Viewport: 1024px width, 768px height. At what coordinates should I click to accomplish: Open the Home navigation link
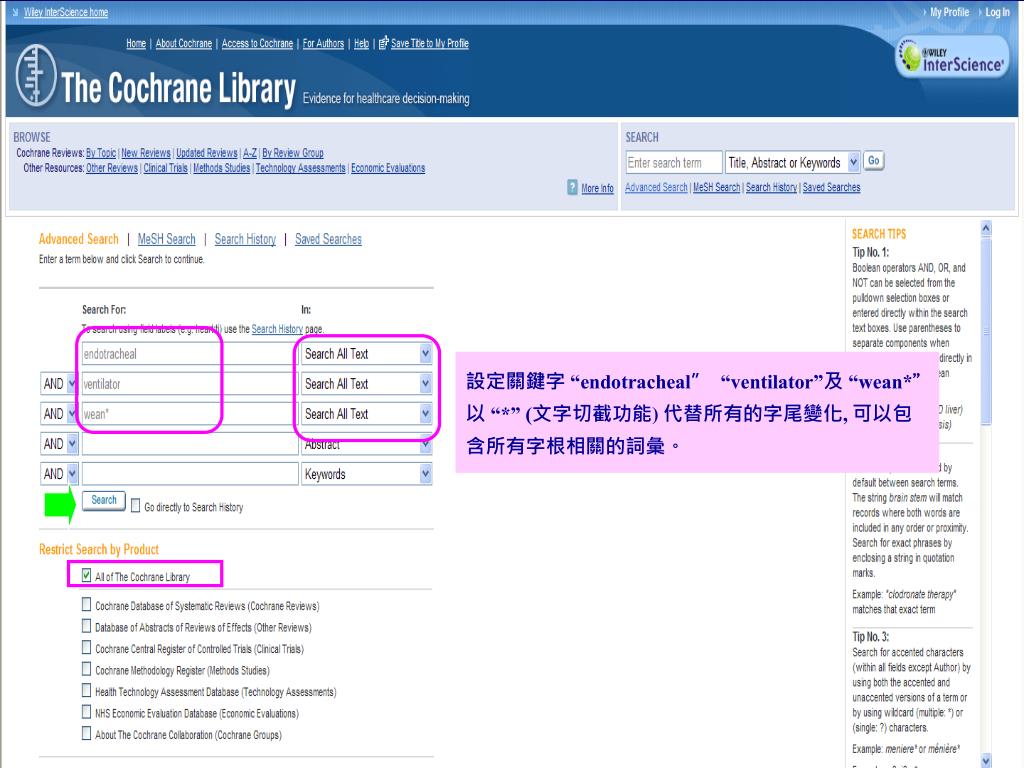point(136,43)
